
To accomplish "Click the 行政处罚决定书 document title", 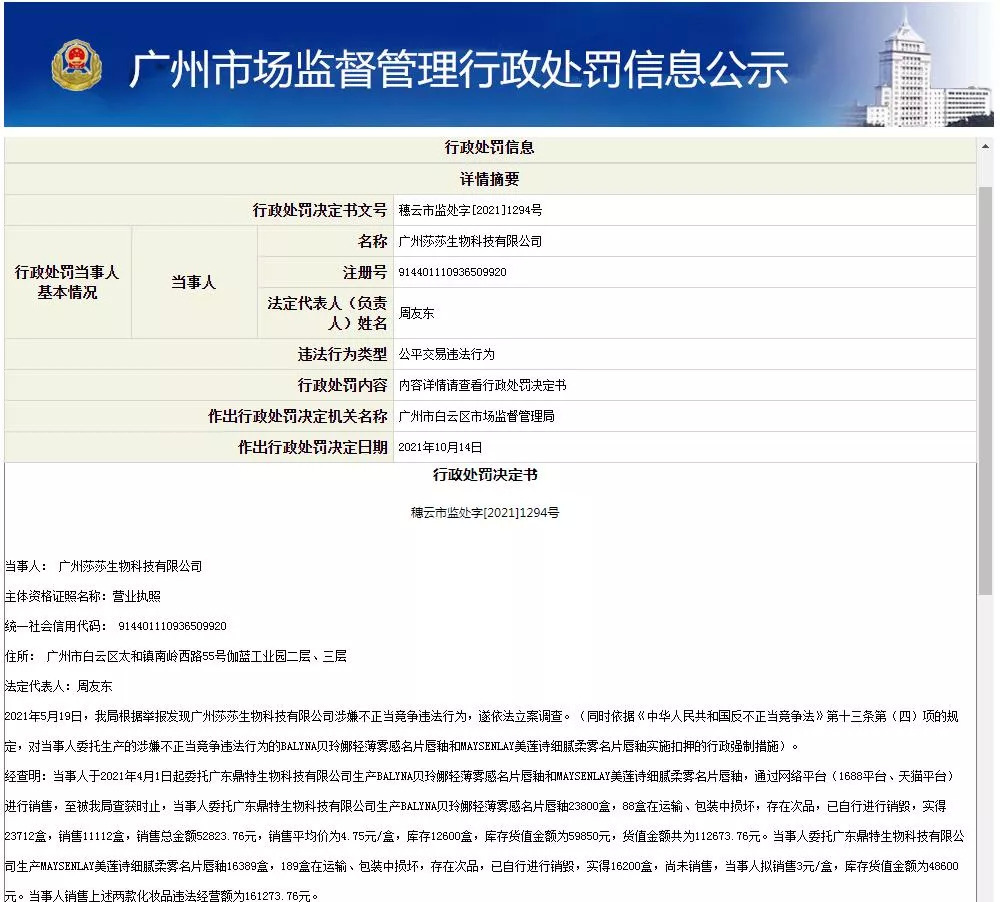I will click(485, 475).
